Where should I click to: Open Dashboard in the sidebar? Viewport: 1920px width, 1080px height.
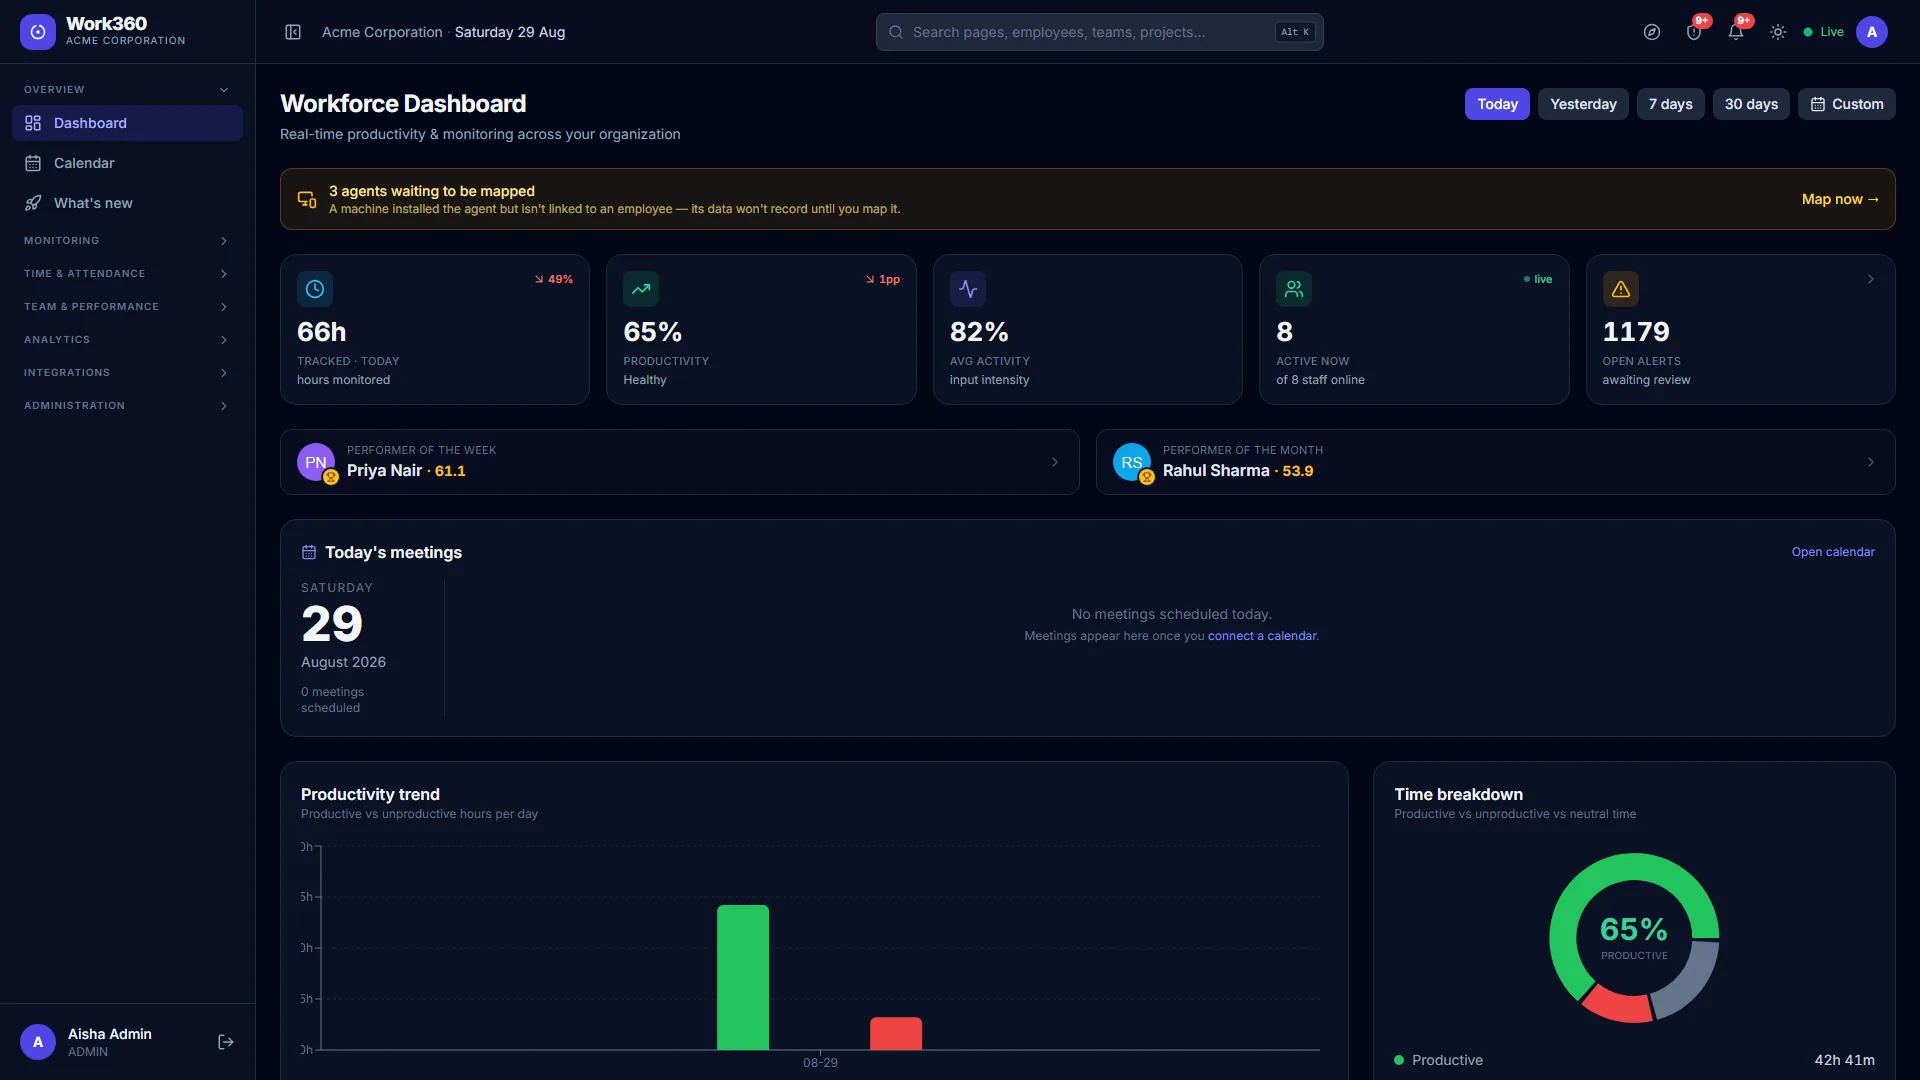click(x=127, y=123)
